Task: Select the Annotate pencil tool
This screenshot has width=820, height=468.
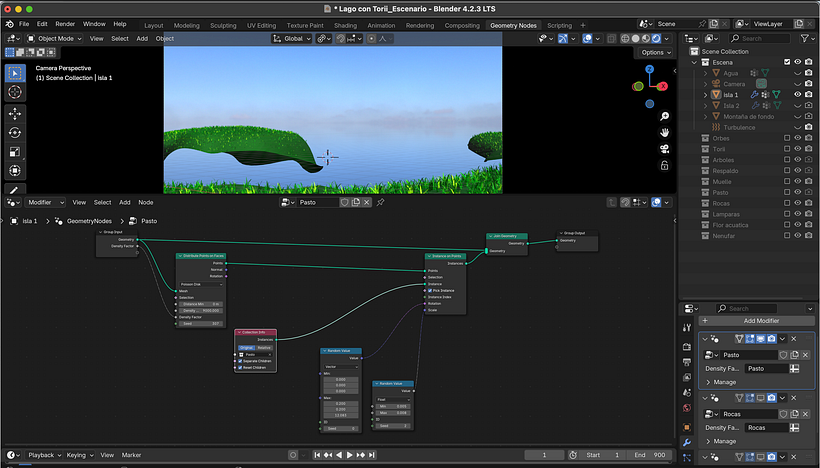Action: [x=15, y=189]
